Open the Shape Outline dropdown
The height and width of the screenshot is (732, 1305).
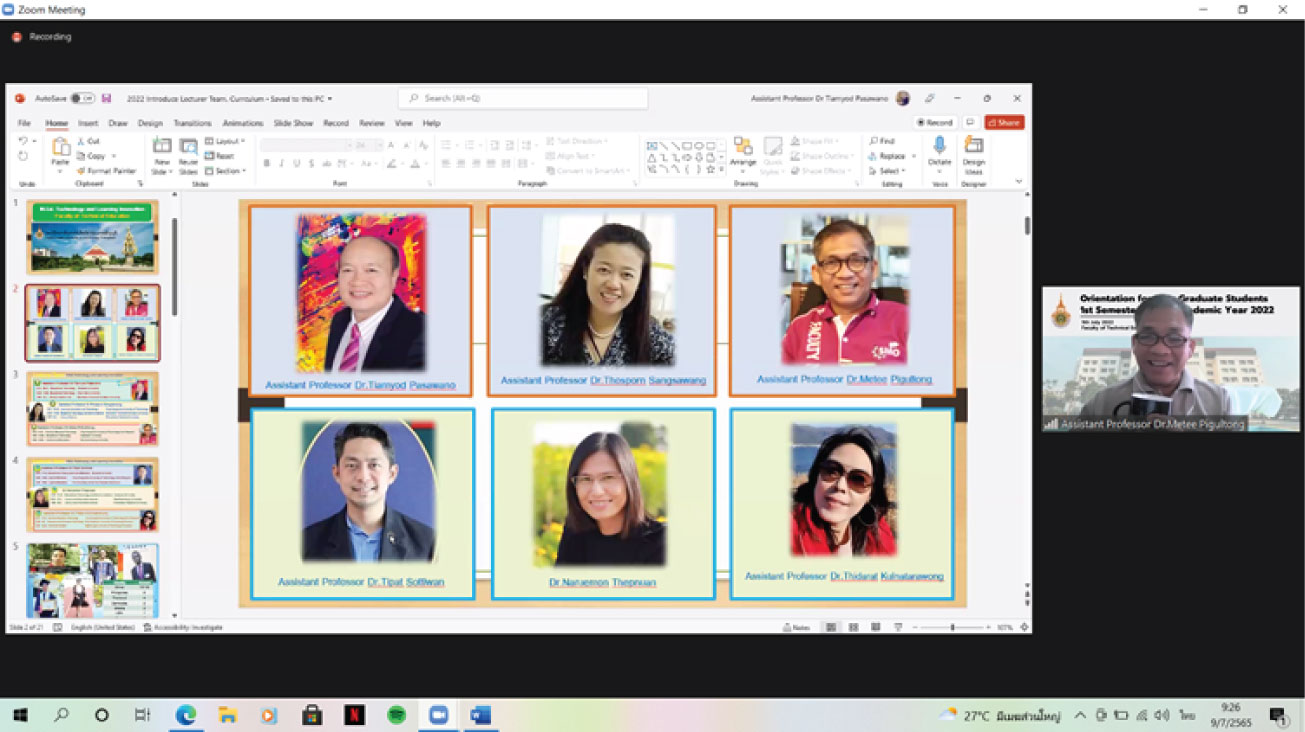(x=824, y=156)
